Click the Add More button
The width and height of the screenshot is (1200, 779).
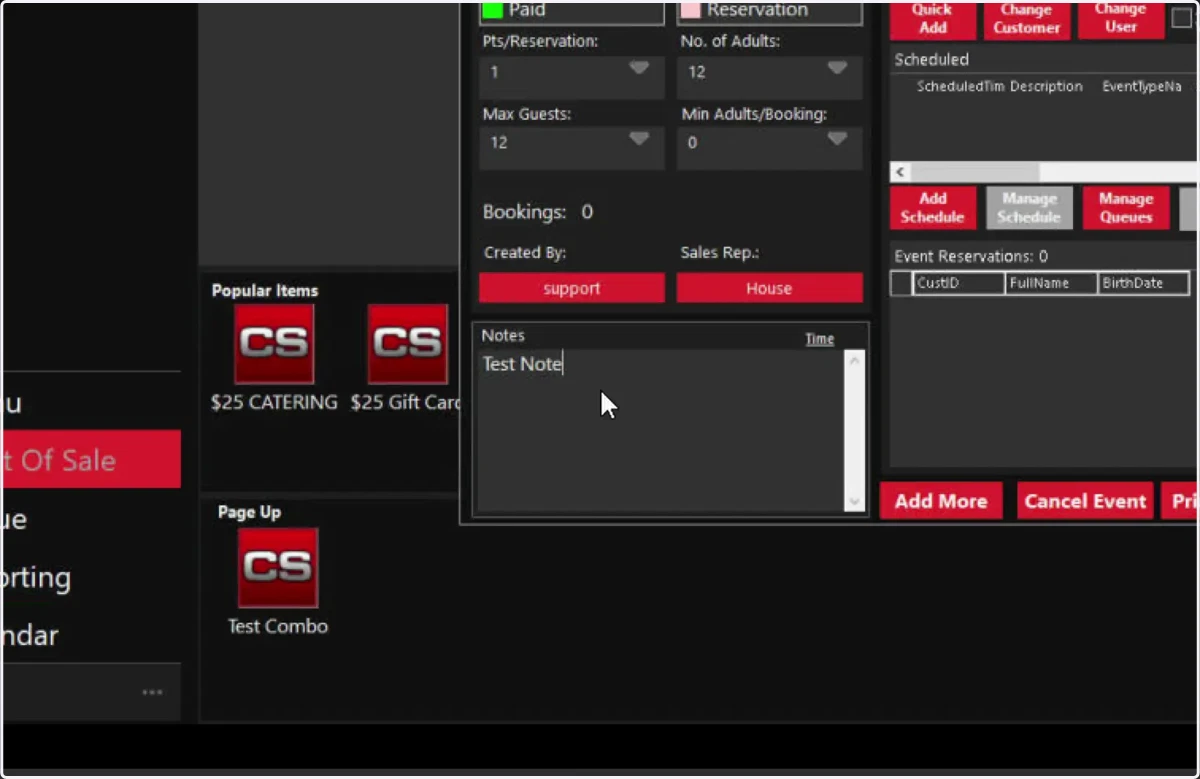941,501
